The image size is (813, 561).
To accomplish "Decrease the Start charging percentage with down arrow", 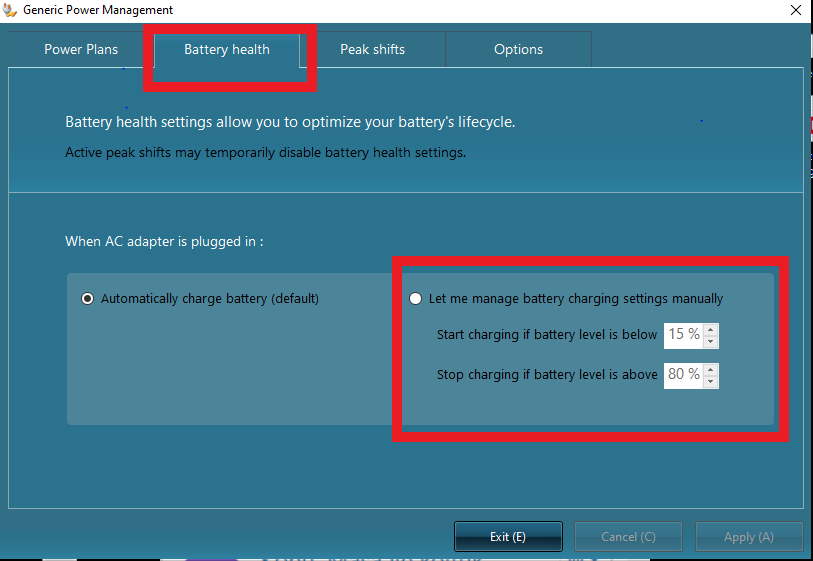I will tap(711, 342).
